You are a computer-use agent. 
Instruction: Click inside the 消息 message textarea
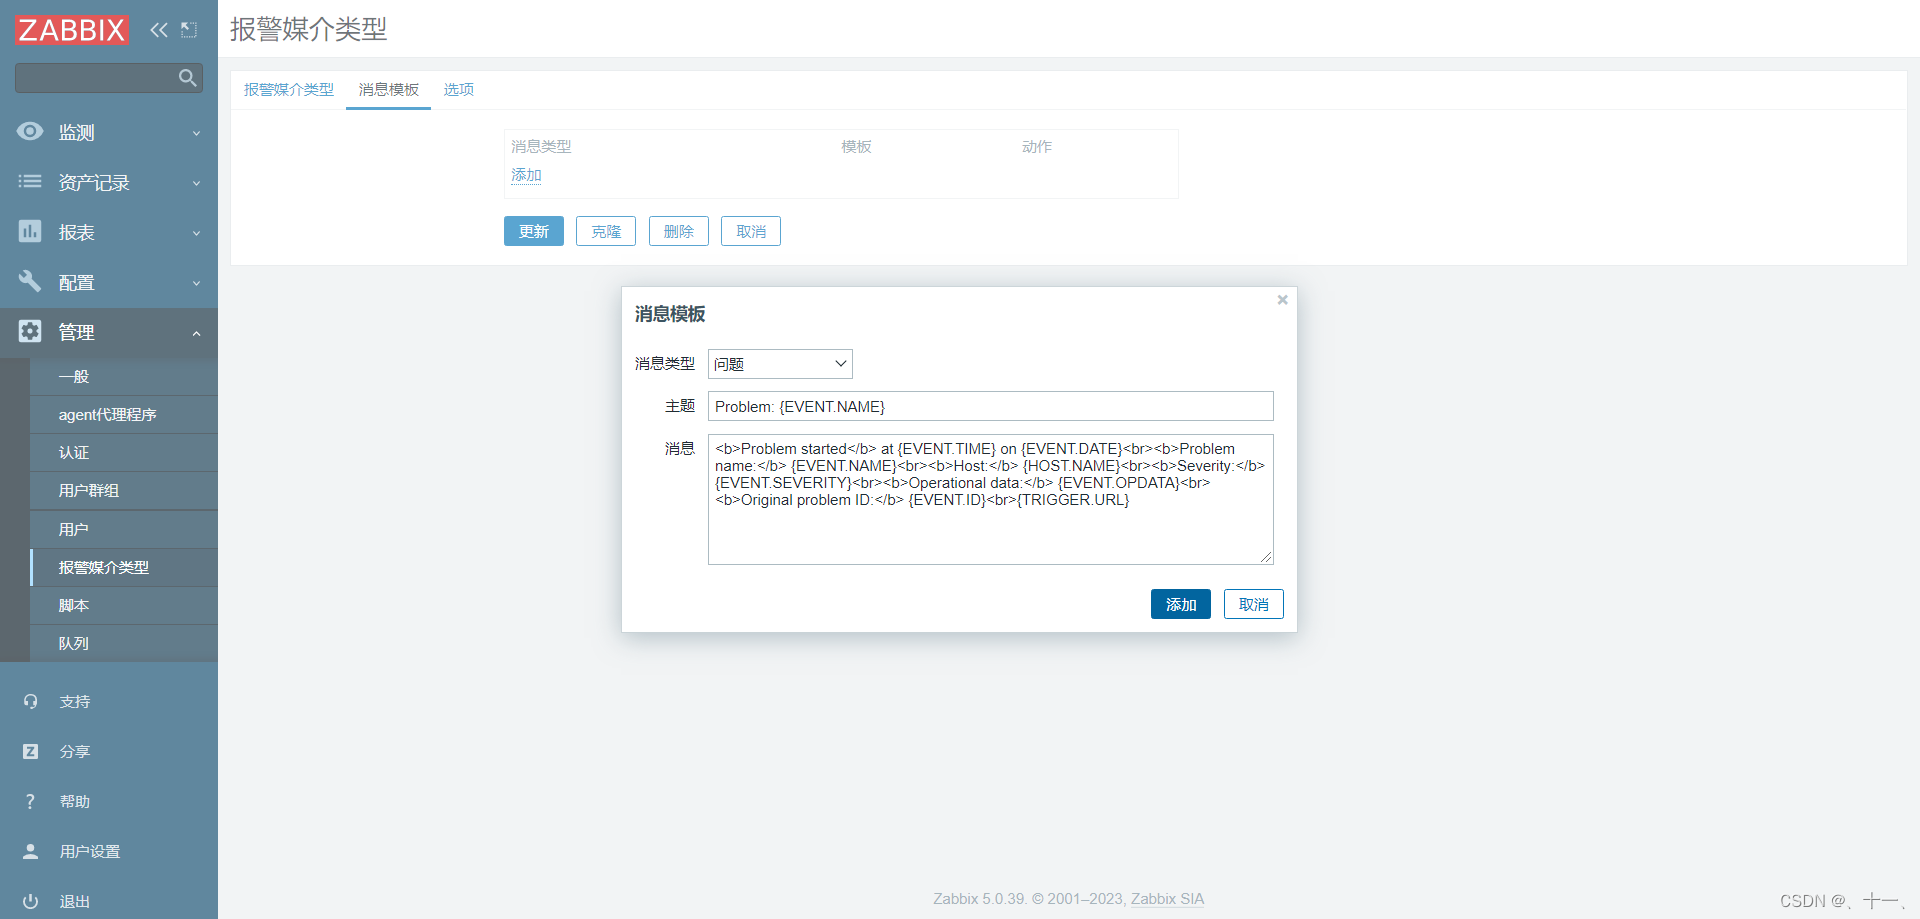pos(991,499)
